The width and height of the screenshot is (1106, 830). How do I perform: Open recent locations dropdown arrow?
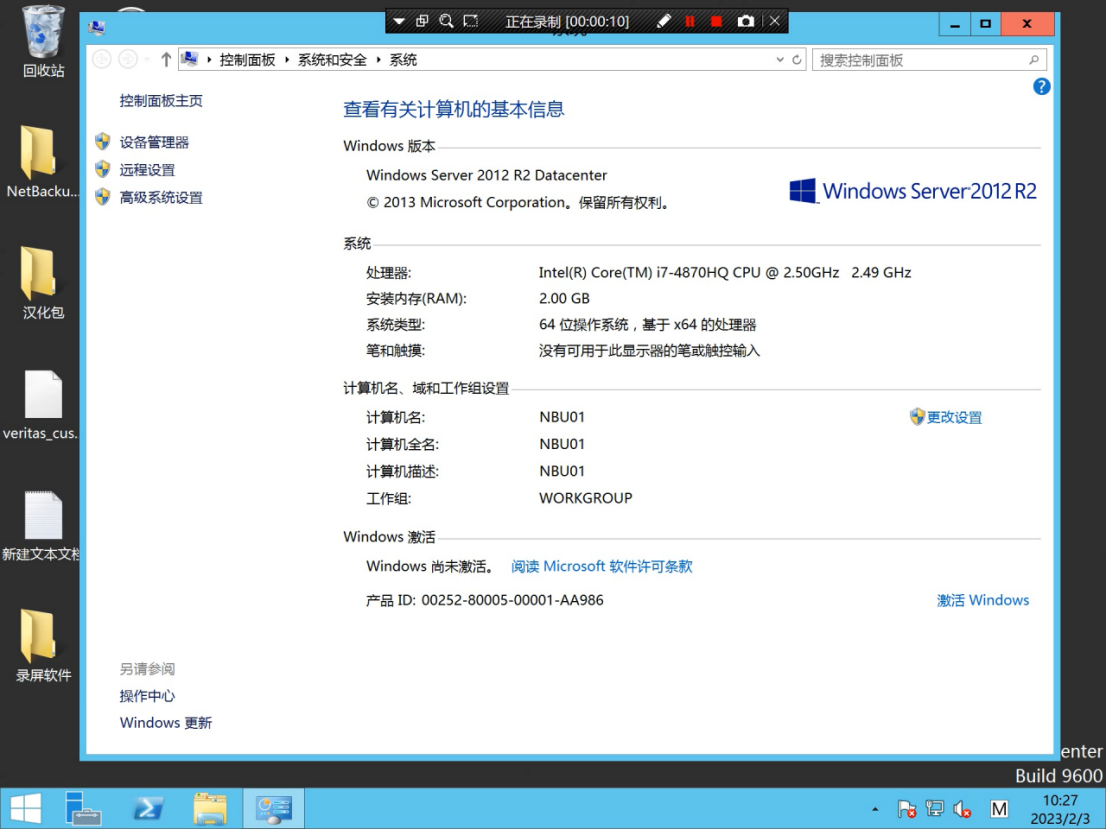[147, 60]
